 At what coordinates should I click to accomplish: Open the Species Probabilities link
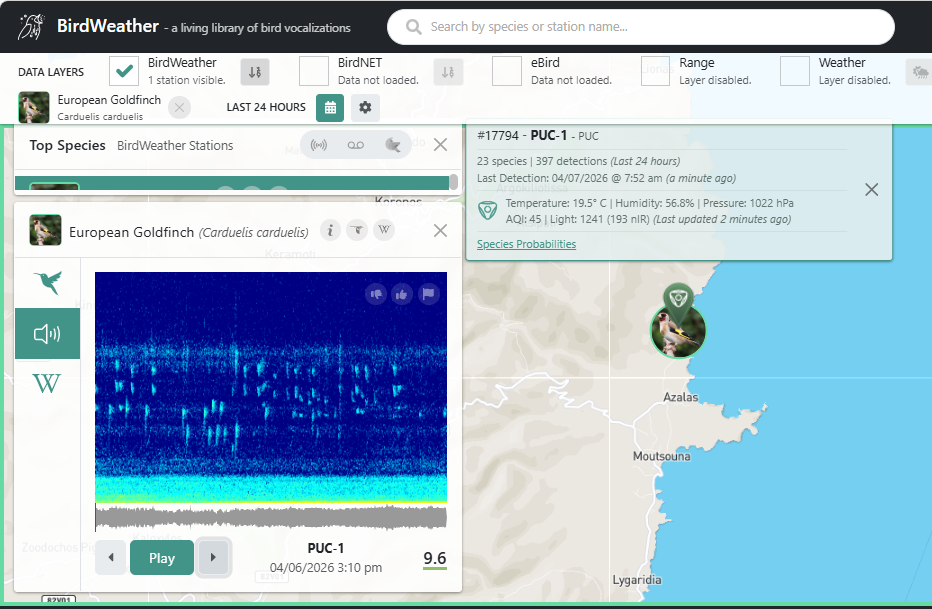526,244
